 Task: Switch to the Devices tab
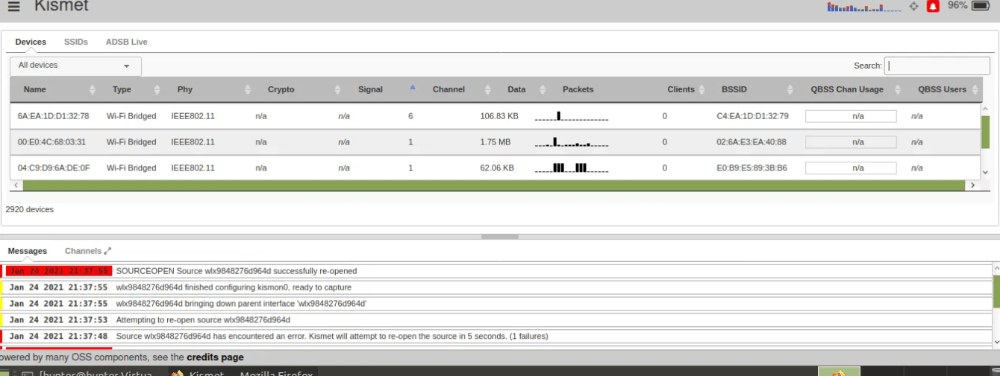coord(31,42)
